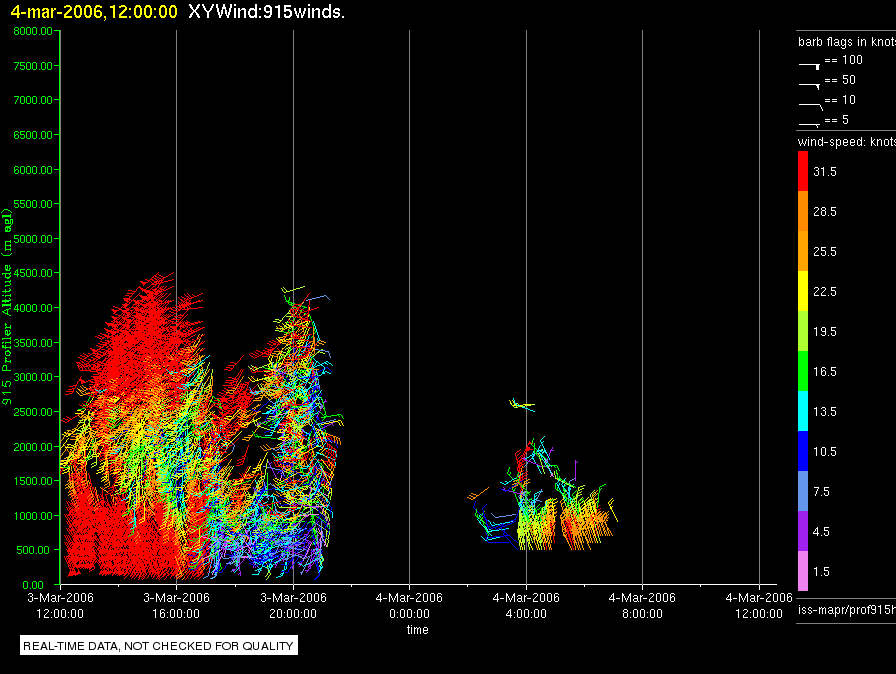Screen dimensions: 896x674
Task: Click the 1.5 wind-speed legend value
Action: (x=821, y=572)
